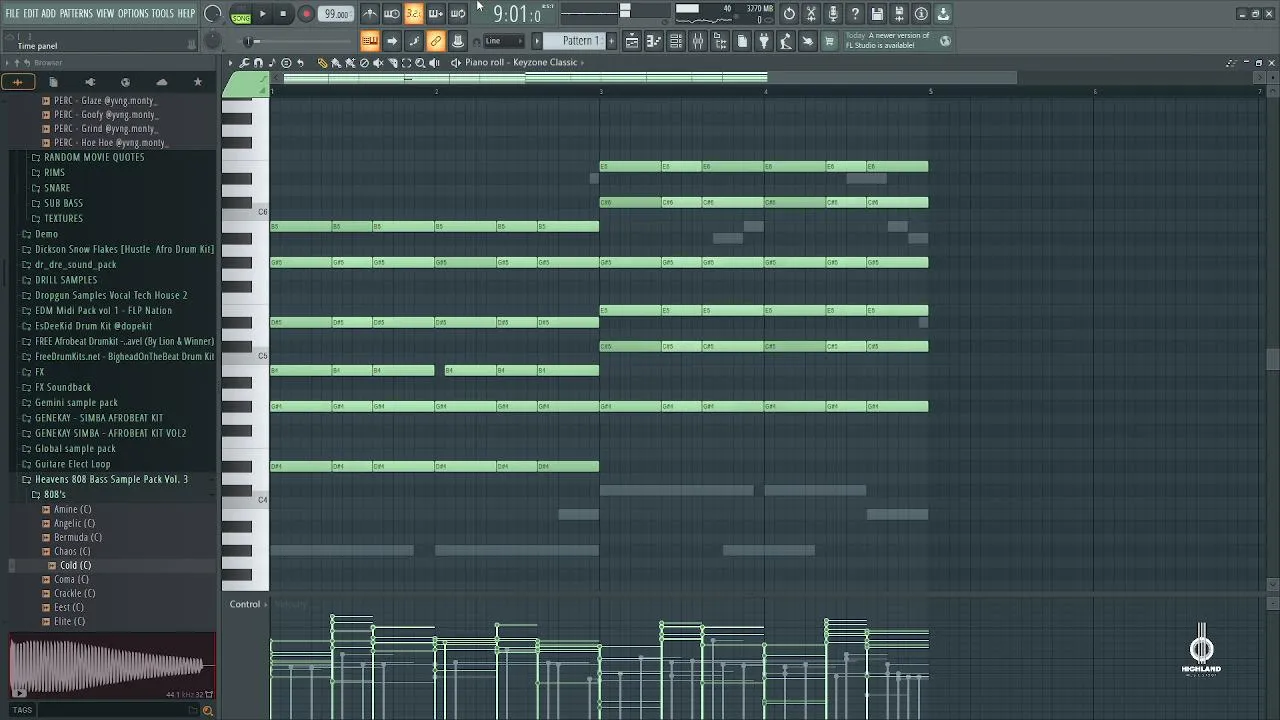Open the FILE menu
The height and width of the screenshot is (720, 1280).
coord(13,14)
